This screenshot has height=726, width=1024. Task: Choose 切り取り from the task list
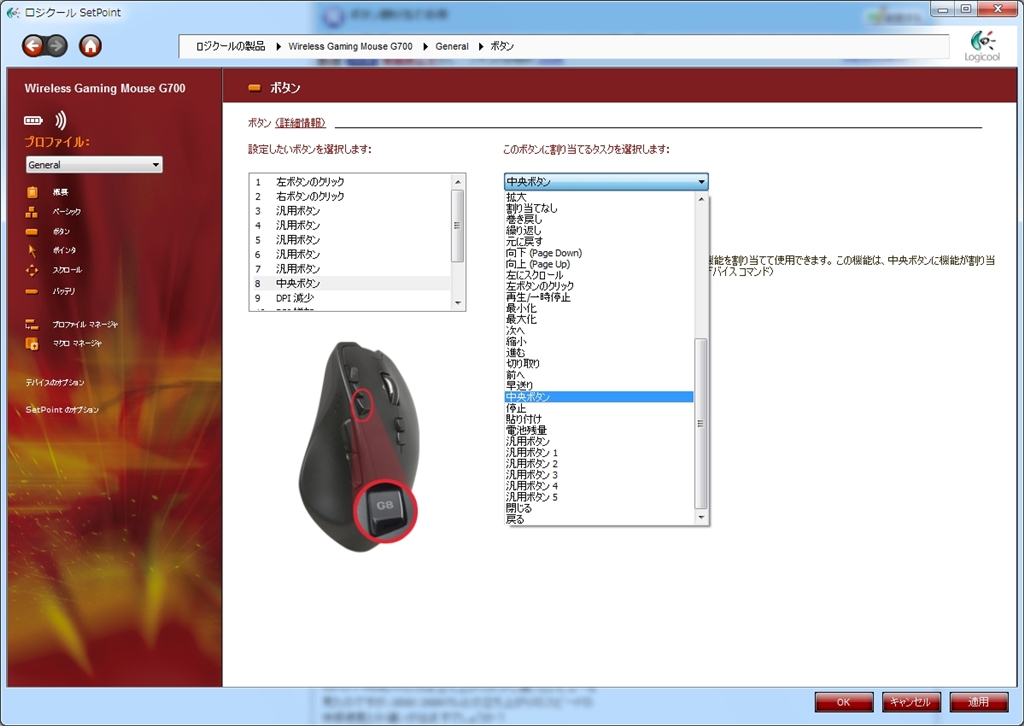(599, 364)
